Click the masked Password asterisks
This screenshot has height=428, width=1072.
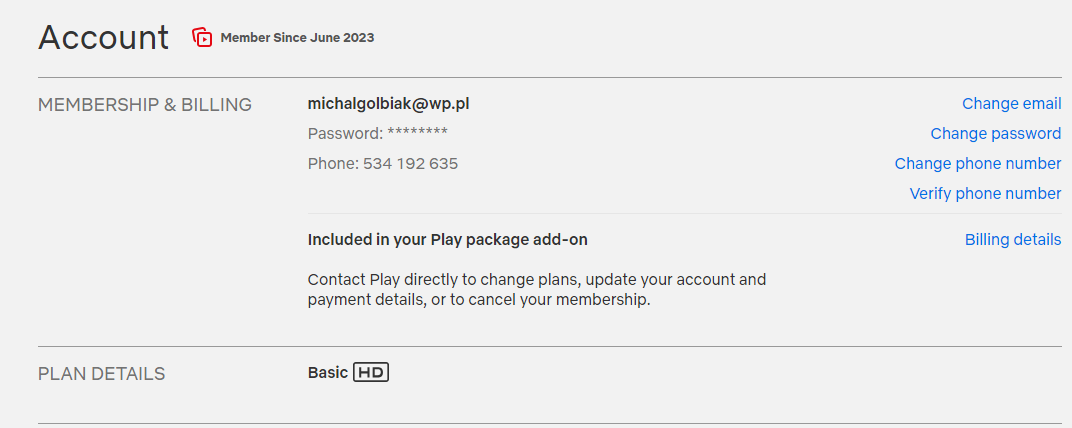tap(417, 133)
